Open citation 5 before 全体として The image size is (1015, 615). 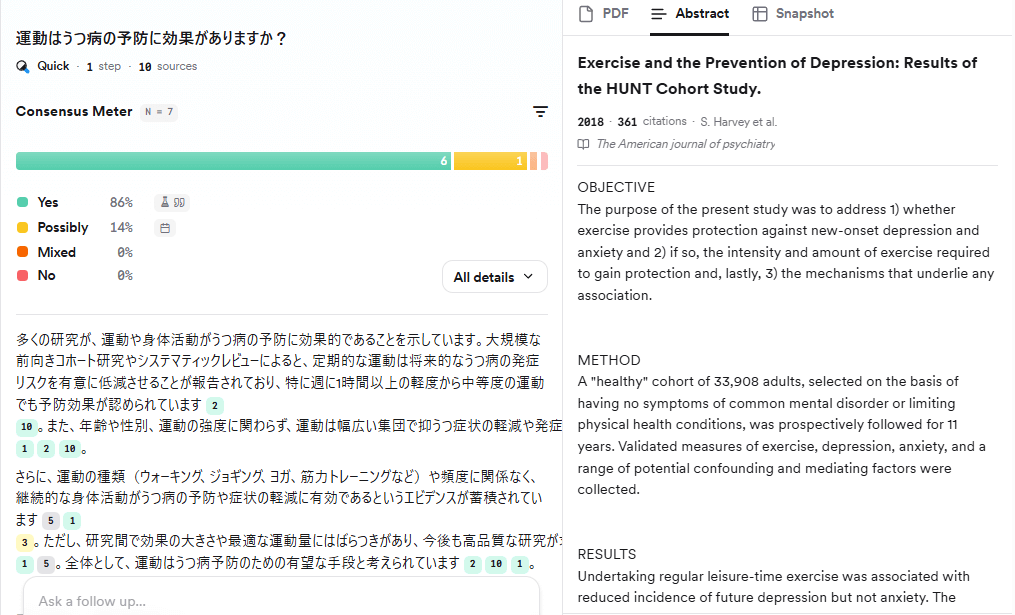point(46,564)
